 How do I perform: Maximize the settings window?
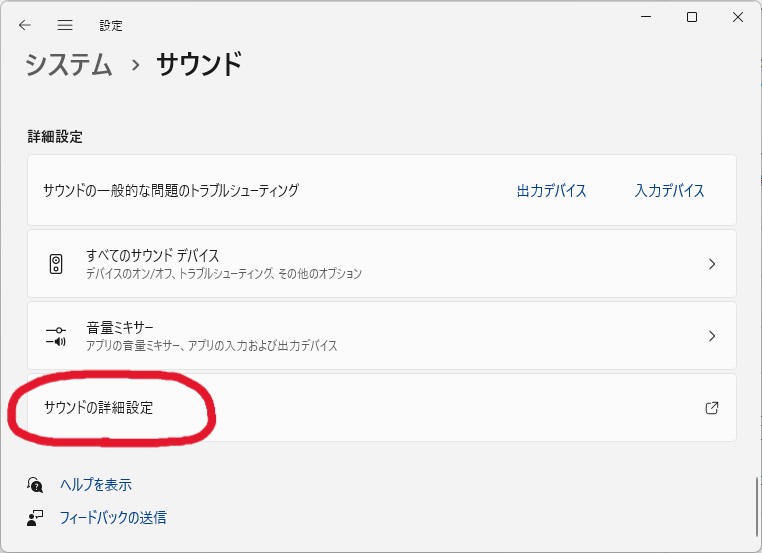tap(692, 17)
